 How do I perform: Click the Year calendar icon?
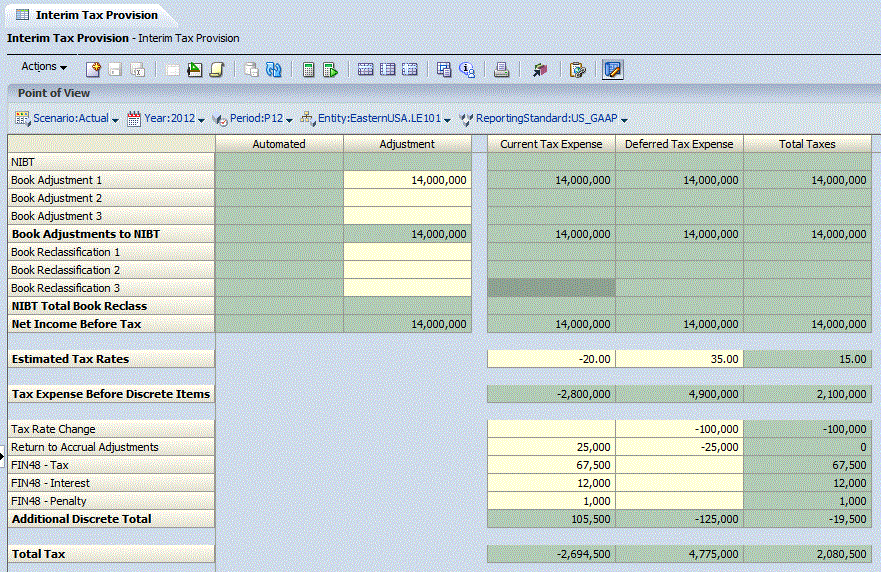(134, 119)
